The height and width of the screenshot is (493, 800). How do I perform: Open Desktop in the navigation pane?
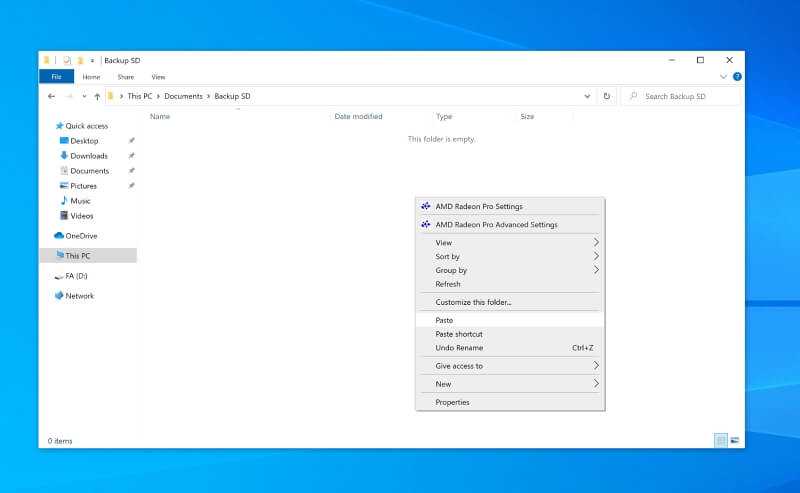click(84, 140)
